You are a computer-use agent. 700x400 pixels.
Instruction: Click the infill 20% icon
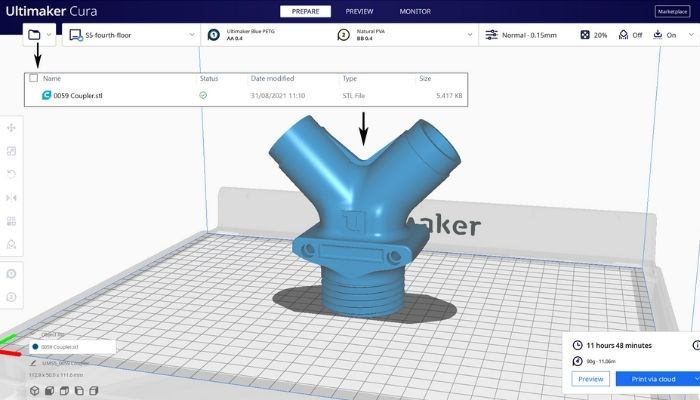[585, 35]
